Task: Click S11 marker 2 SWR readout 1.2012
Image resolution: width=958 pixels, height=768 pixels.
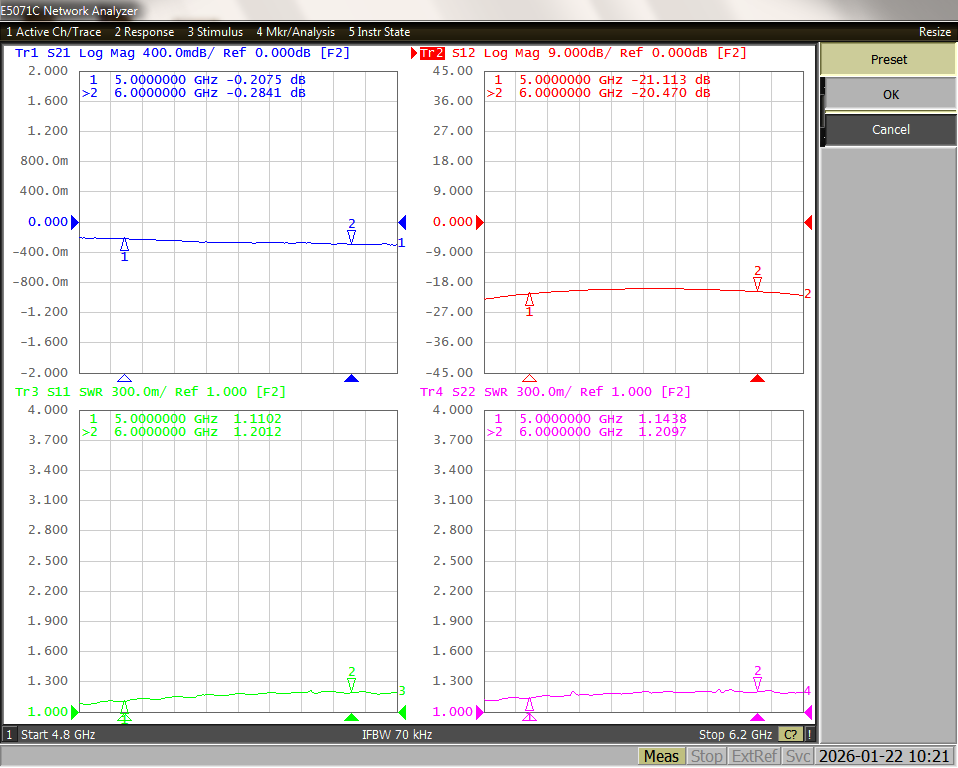Action: coord(258,432)
